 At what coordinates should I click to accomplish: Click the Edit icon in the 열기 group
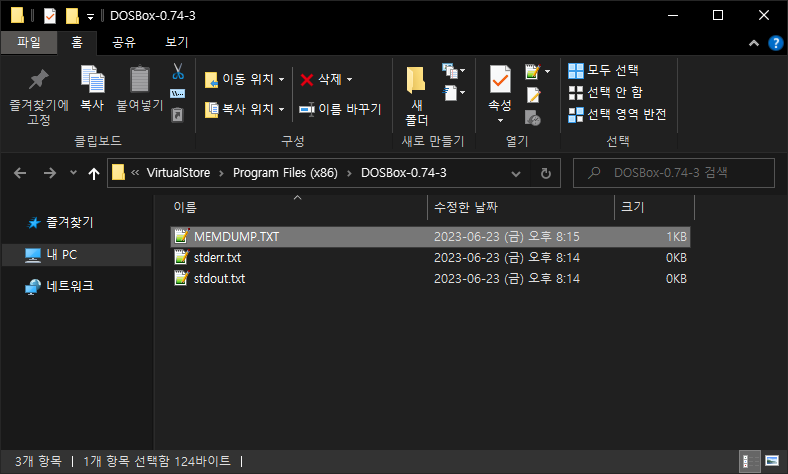533,94
